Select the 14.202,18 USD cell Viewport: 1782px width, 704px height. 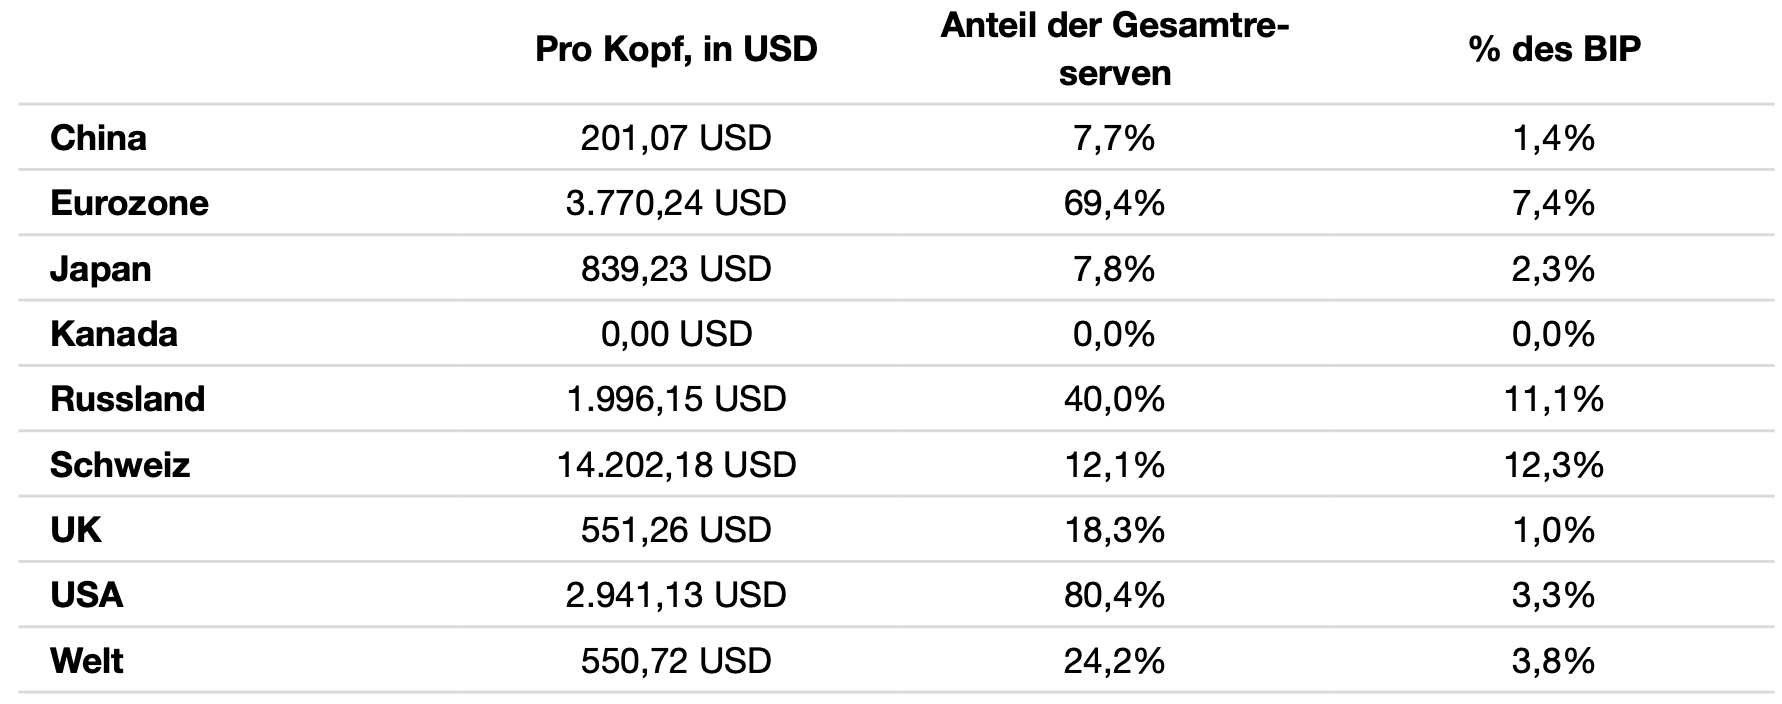[x=676, y=466]
